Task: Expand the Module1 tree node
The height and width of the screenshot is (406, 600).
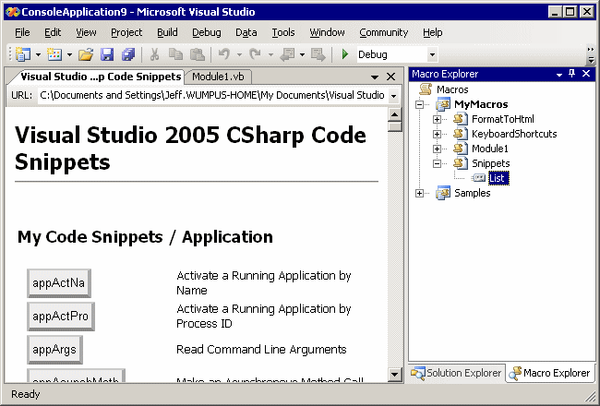Action: [x=437, y=149]
